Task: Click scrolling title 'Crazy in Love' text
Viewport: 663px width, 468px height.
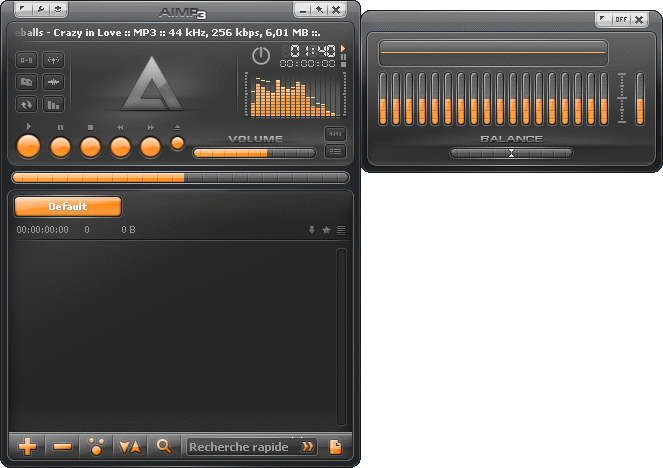Action: point(87,33)
